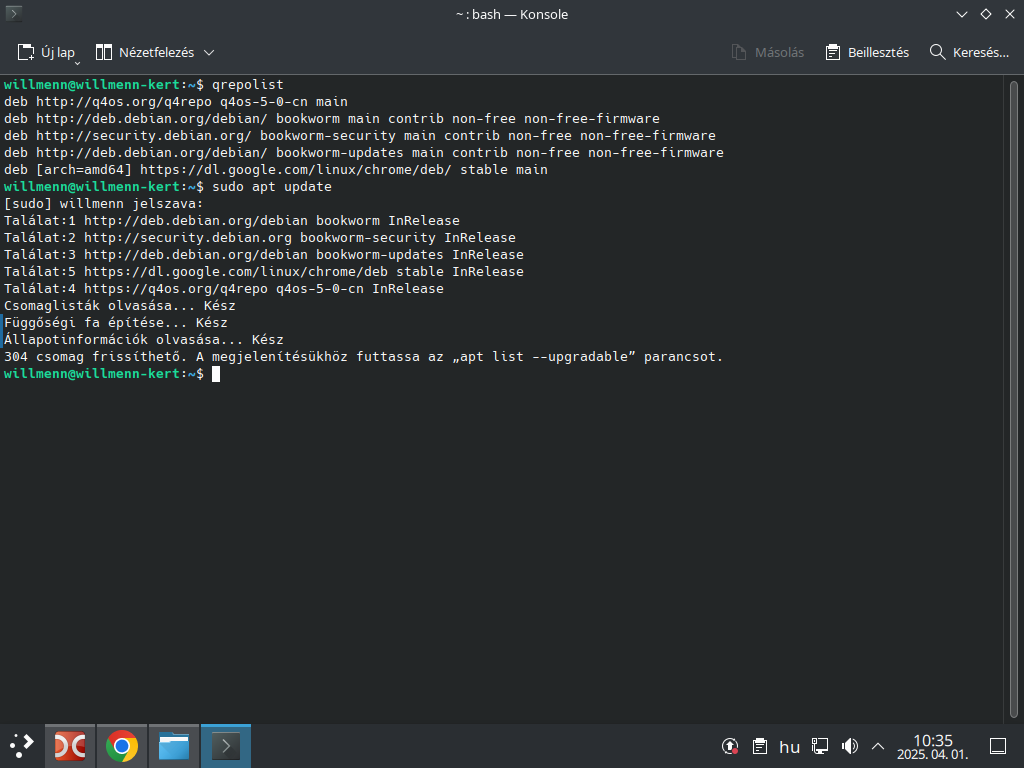1024x768 pixels.
Task: Open the audio volume tray icon
Action: (x=850, y=746)
